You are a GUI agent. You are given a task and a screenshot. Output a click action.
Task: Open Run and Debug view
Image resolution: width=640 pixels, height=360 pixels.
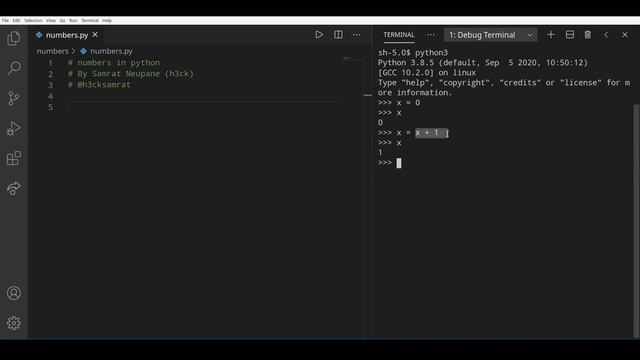click(x=13, y=128)
